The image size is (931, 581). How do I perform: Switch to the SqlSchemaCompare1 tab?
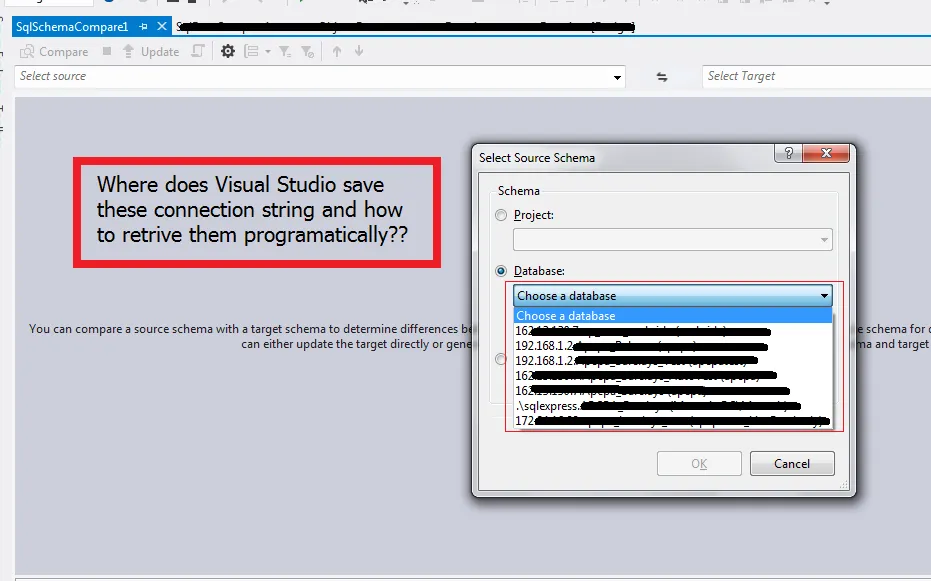[72, 27]
